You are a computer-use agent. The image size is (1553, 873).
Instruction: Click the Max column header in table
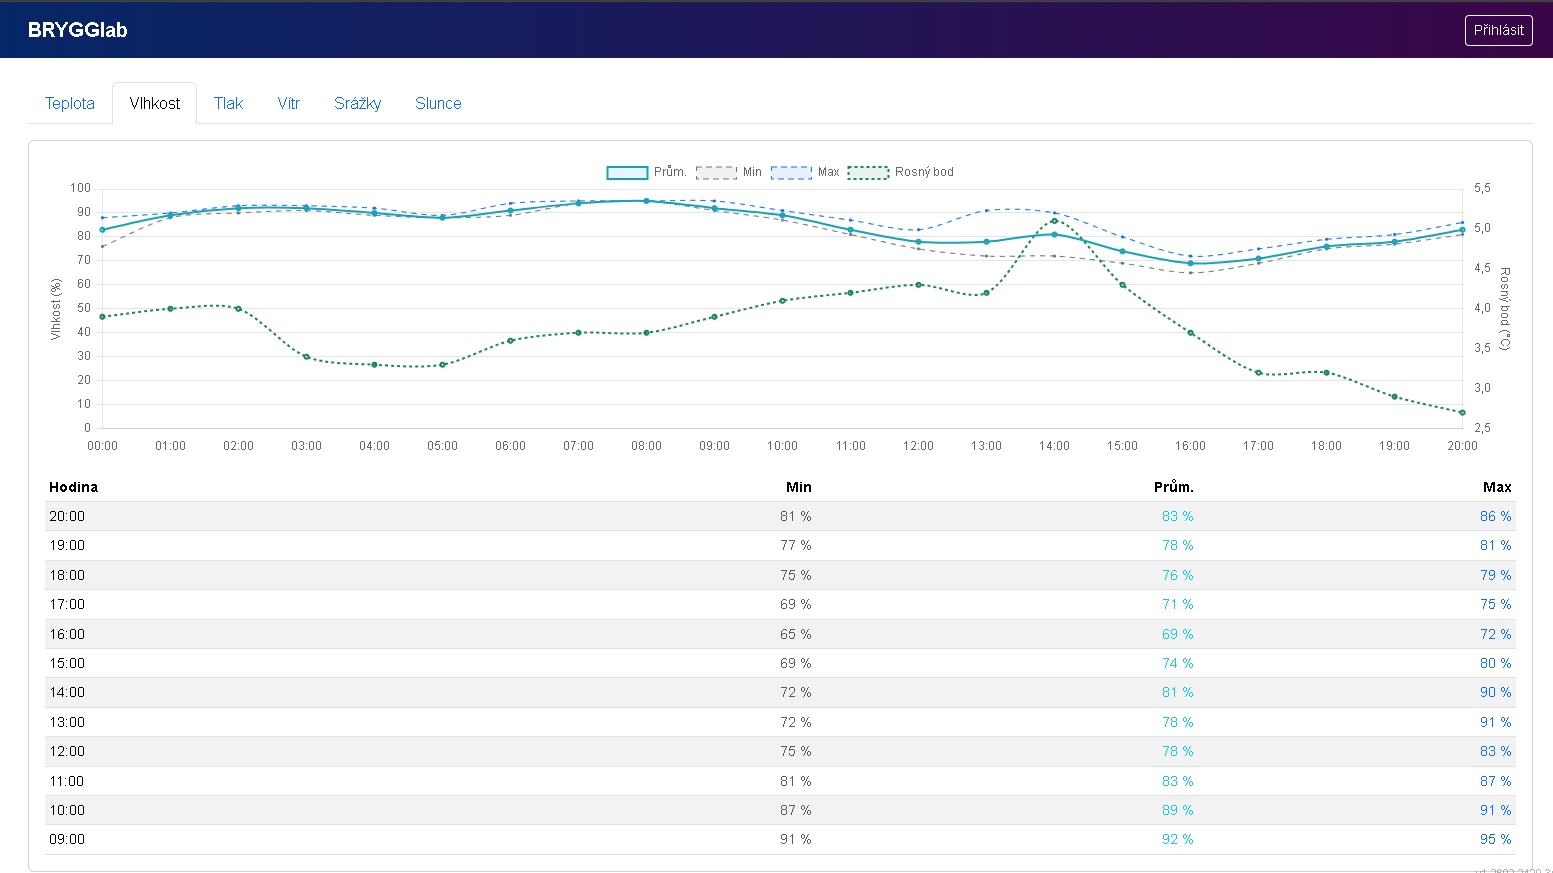coord(1497,487)
